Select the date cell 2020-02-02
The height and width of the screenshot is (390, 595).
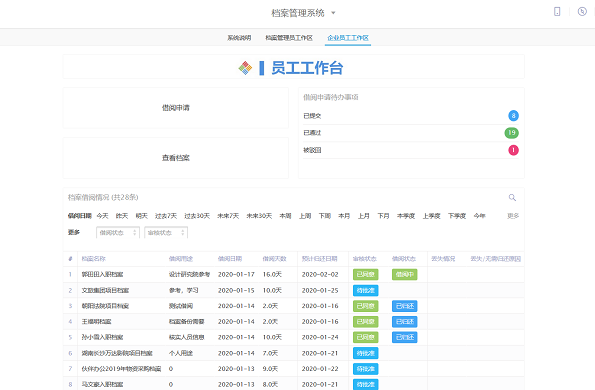click(320, 274)
